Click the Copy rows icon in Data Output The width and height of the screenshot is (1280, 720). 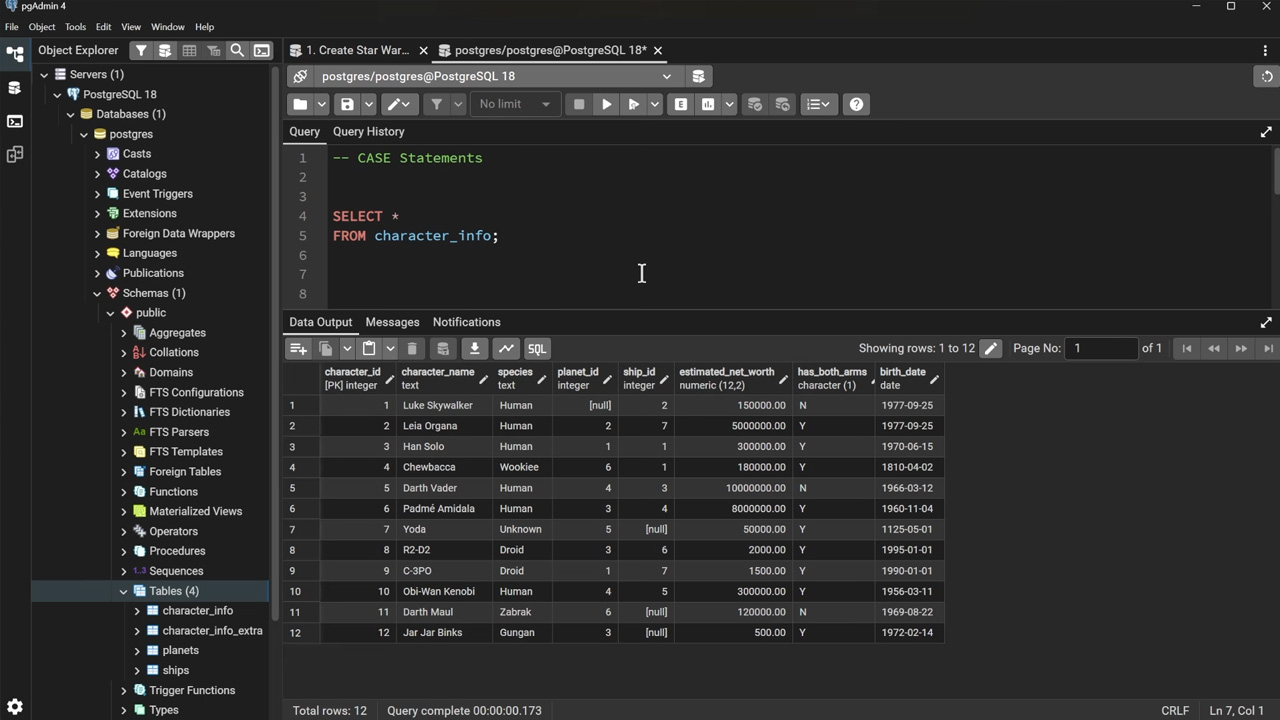pyautogui.click(x=326, y=348)
